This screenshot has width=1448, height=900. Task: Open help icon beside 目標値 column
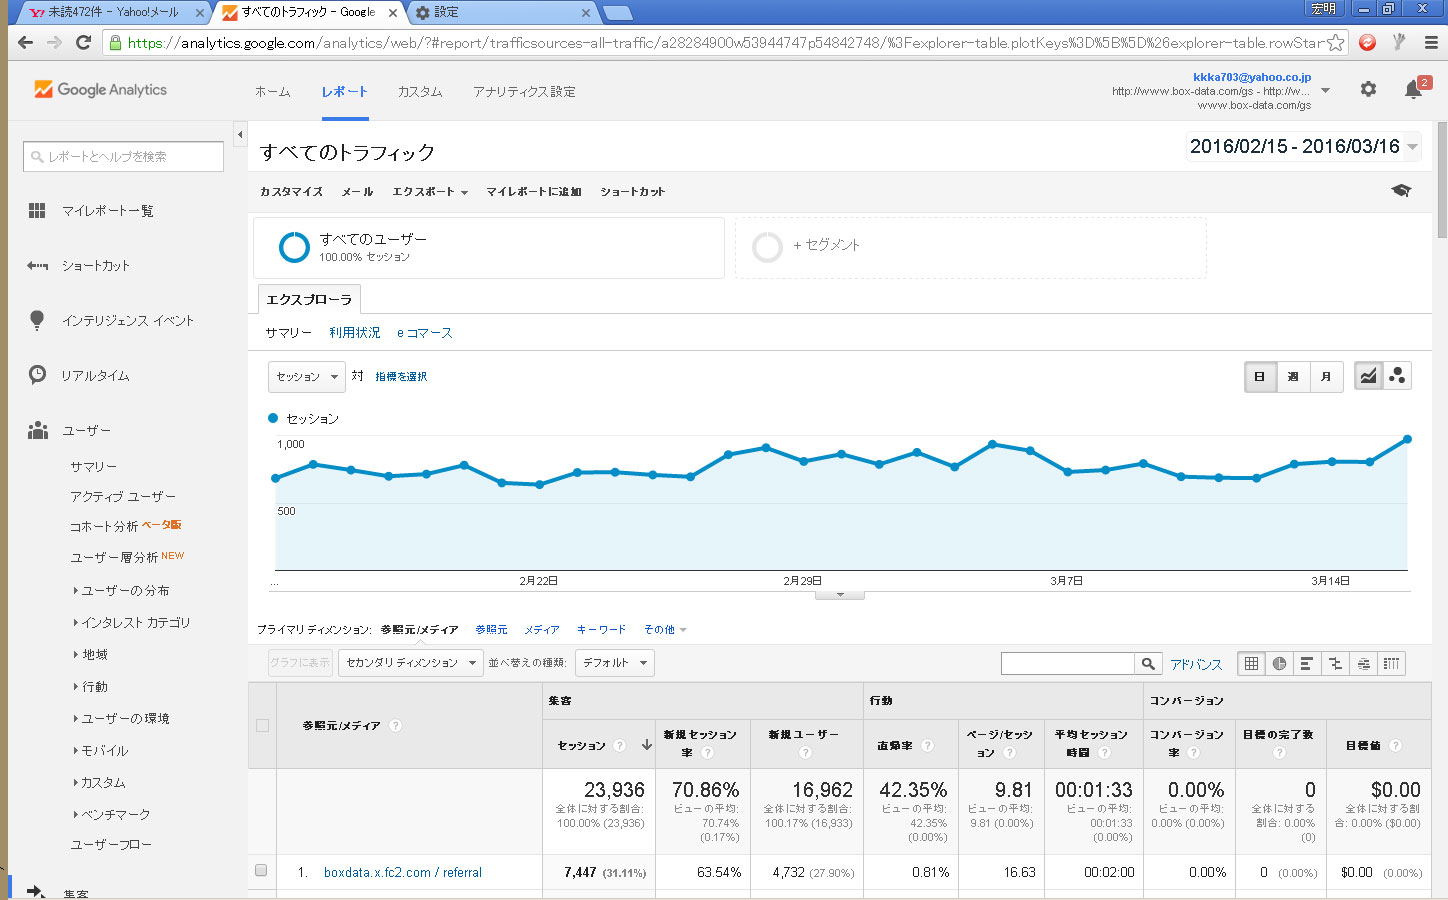click(1395, 745)
